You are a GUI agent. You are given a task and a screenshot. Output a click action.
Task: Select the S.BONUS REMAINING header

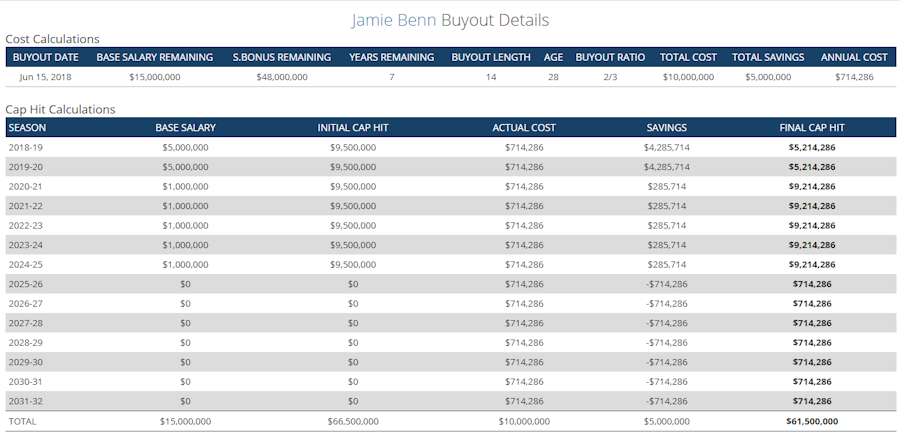[x=281, y=57]
